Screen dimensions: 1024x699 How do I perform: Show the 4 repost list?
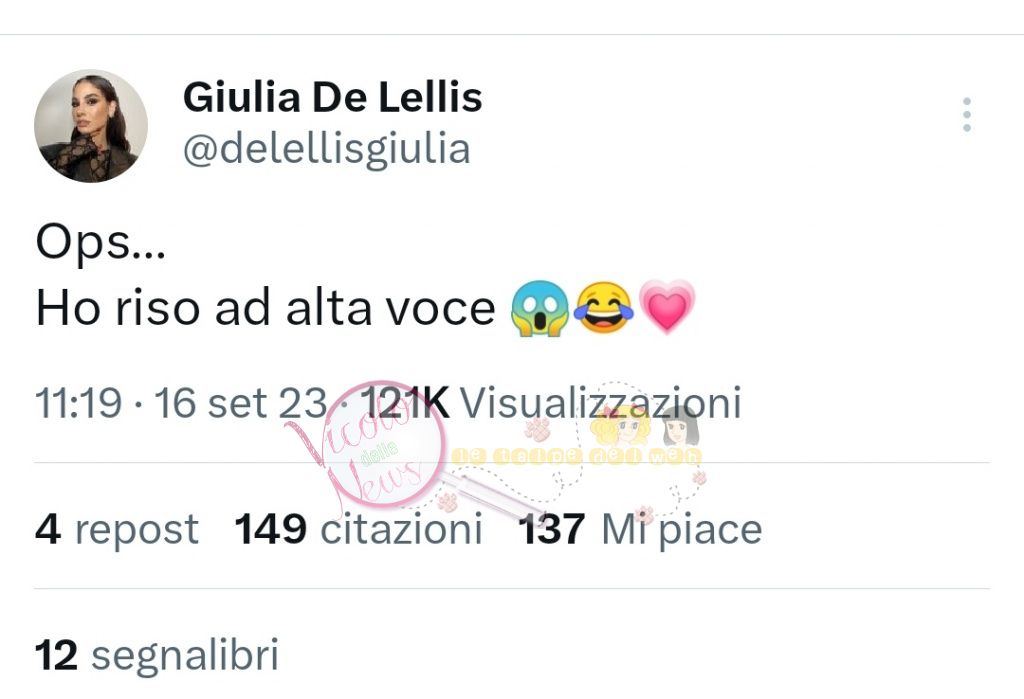pyautogui.click(x=117, y=528)
